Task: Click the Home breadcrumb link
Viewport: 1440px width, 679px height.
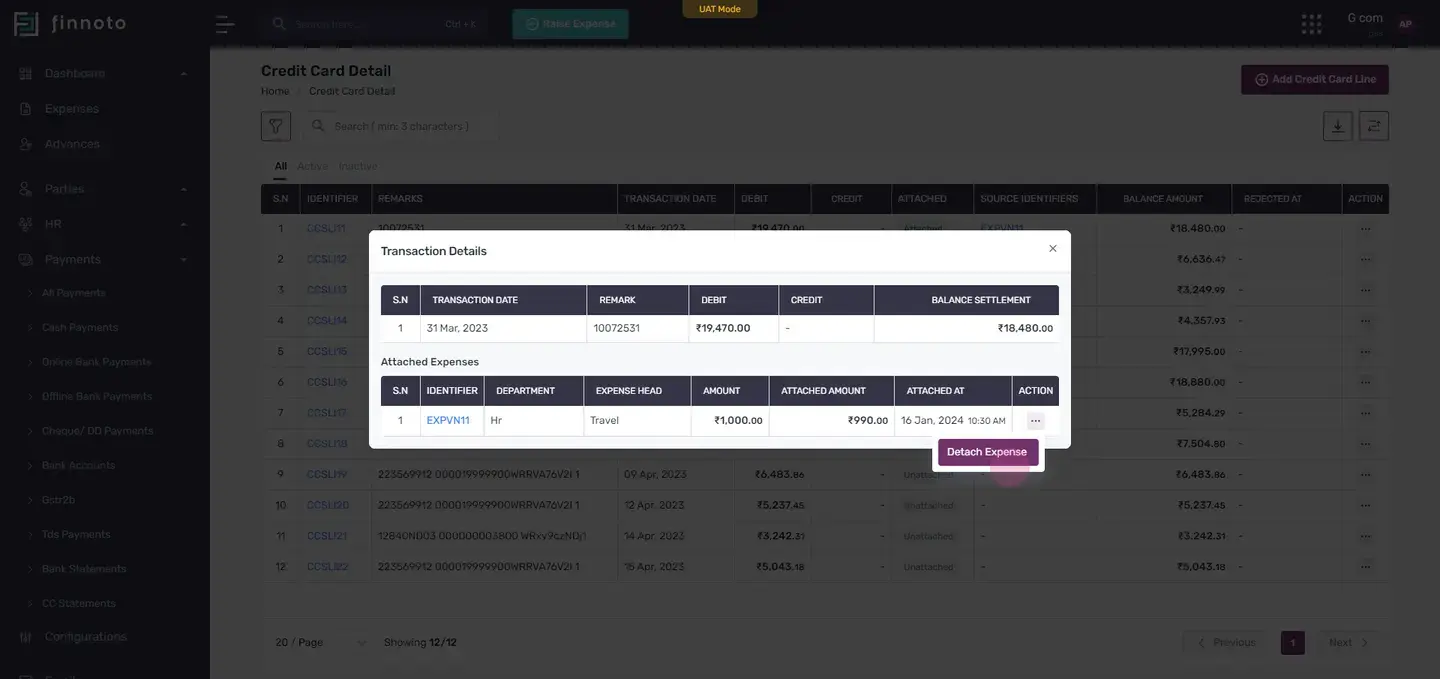Action: point(275,91)
